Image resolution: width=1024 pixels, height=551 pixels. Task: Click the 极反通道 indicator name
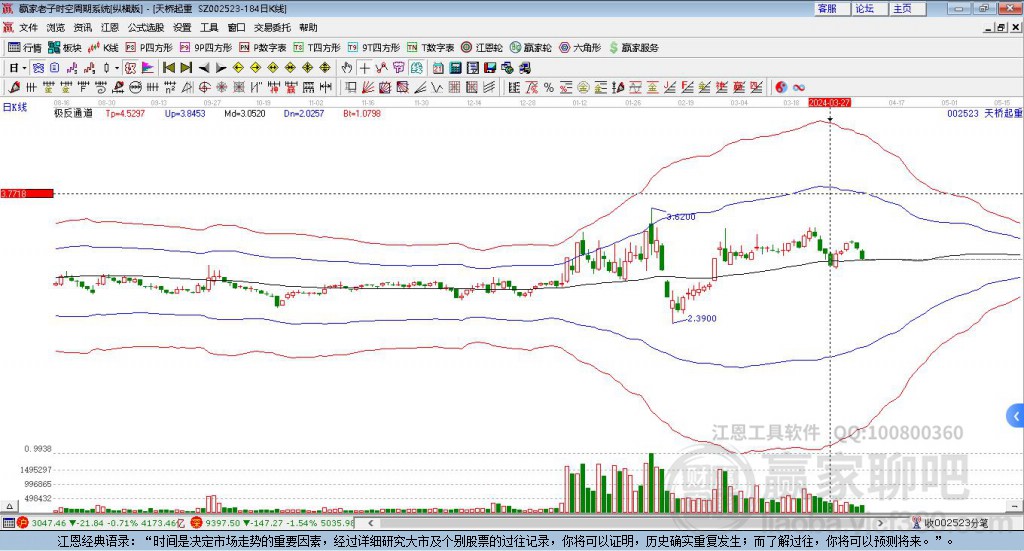point(73,113)
